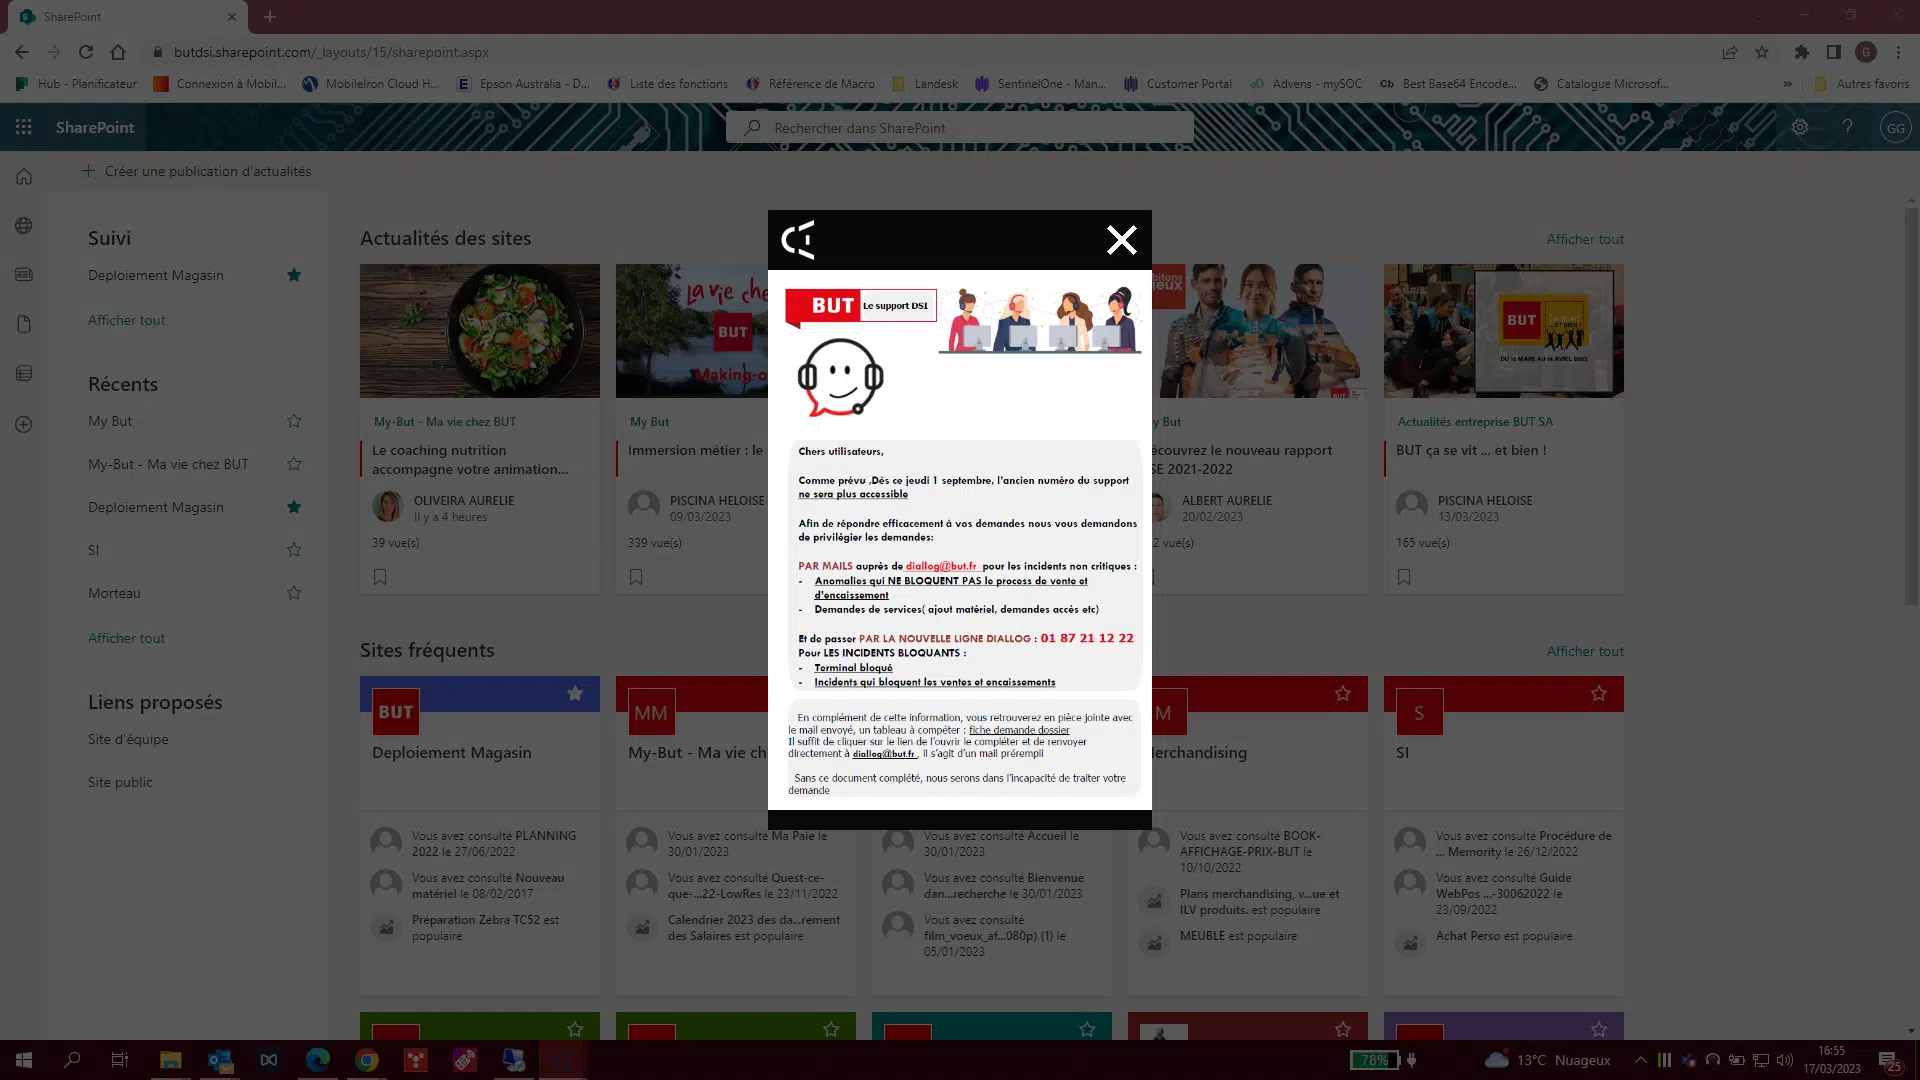
Task: Show hidden system tray icons
Action: click(1641, 1060)
